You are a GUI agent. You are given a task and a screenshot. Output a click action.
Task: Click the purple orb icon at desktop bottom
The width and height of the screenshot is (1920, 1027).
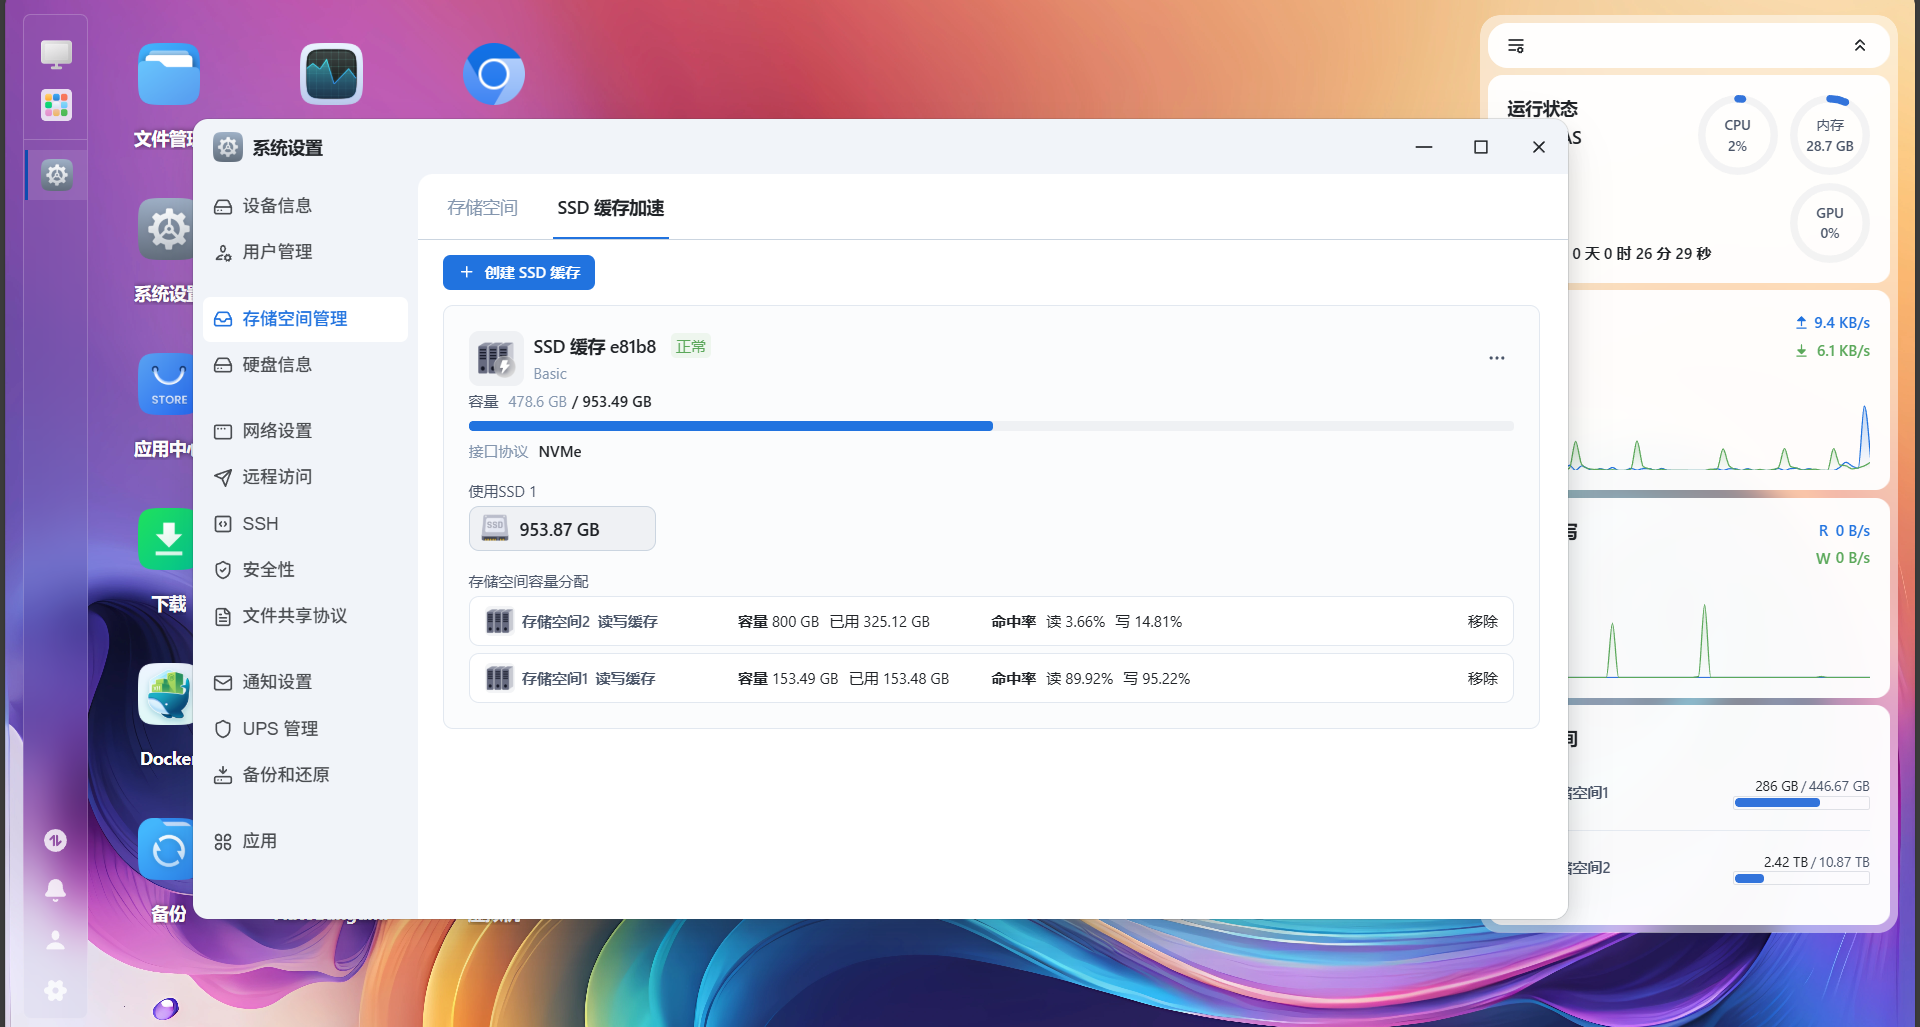[166, 1009]
